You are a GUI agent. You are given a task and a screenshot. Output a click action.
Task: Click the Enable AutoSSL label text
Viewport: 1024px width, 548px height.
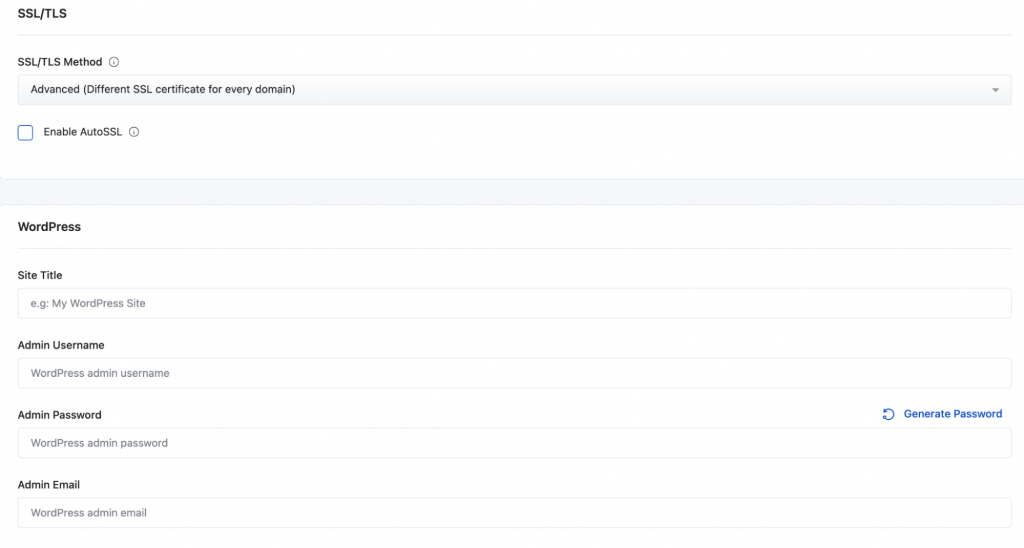coord(83,132)
